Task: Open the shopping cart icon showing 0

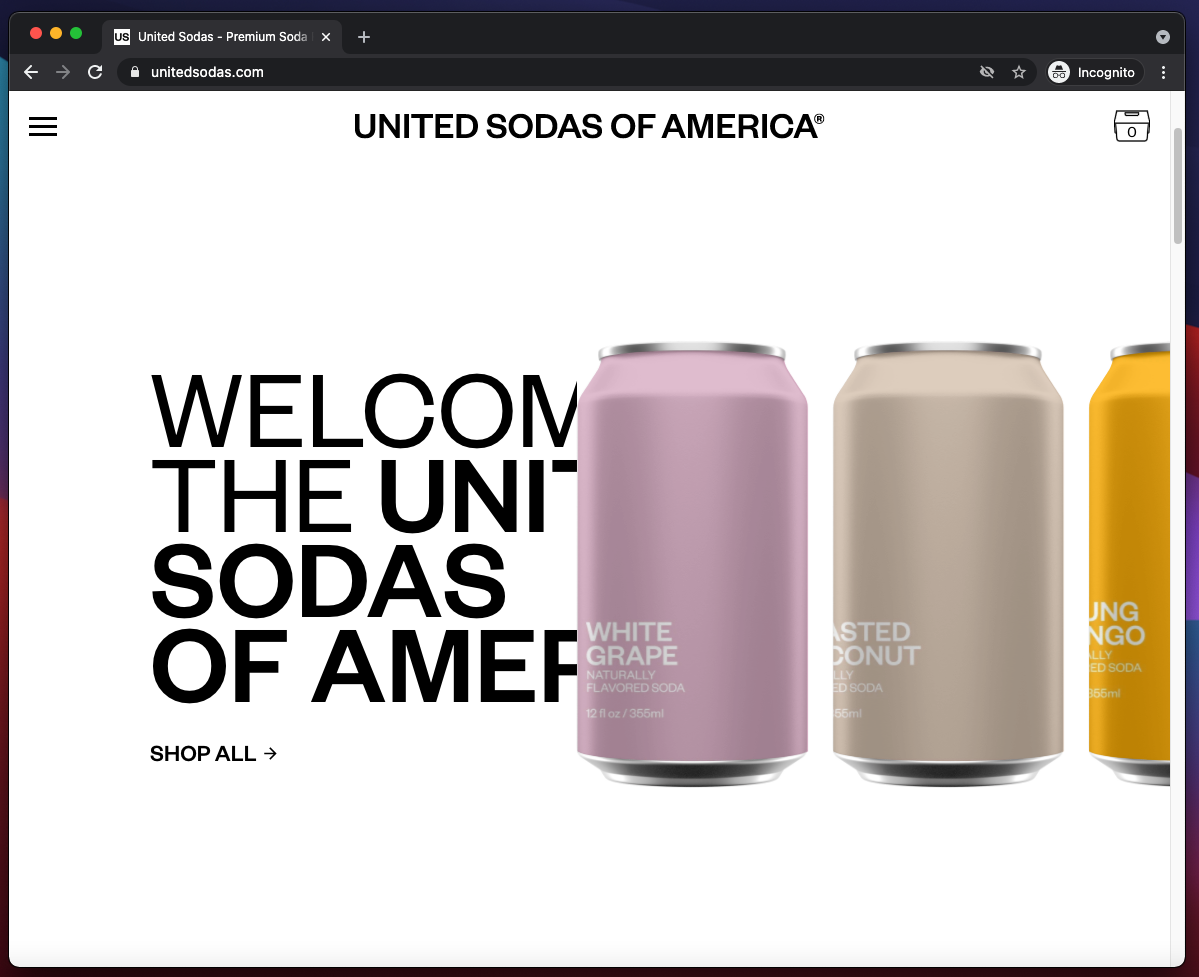Action: [x=1131, y=126]
